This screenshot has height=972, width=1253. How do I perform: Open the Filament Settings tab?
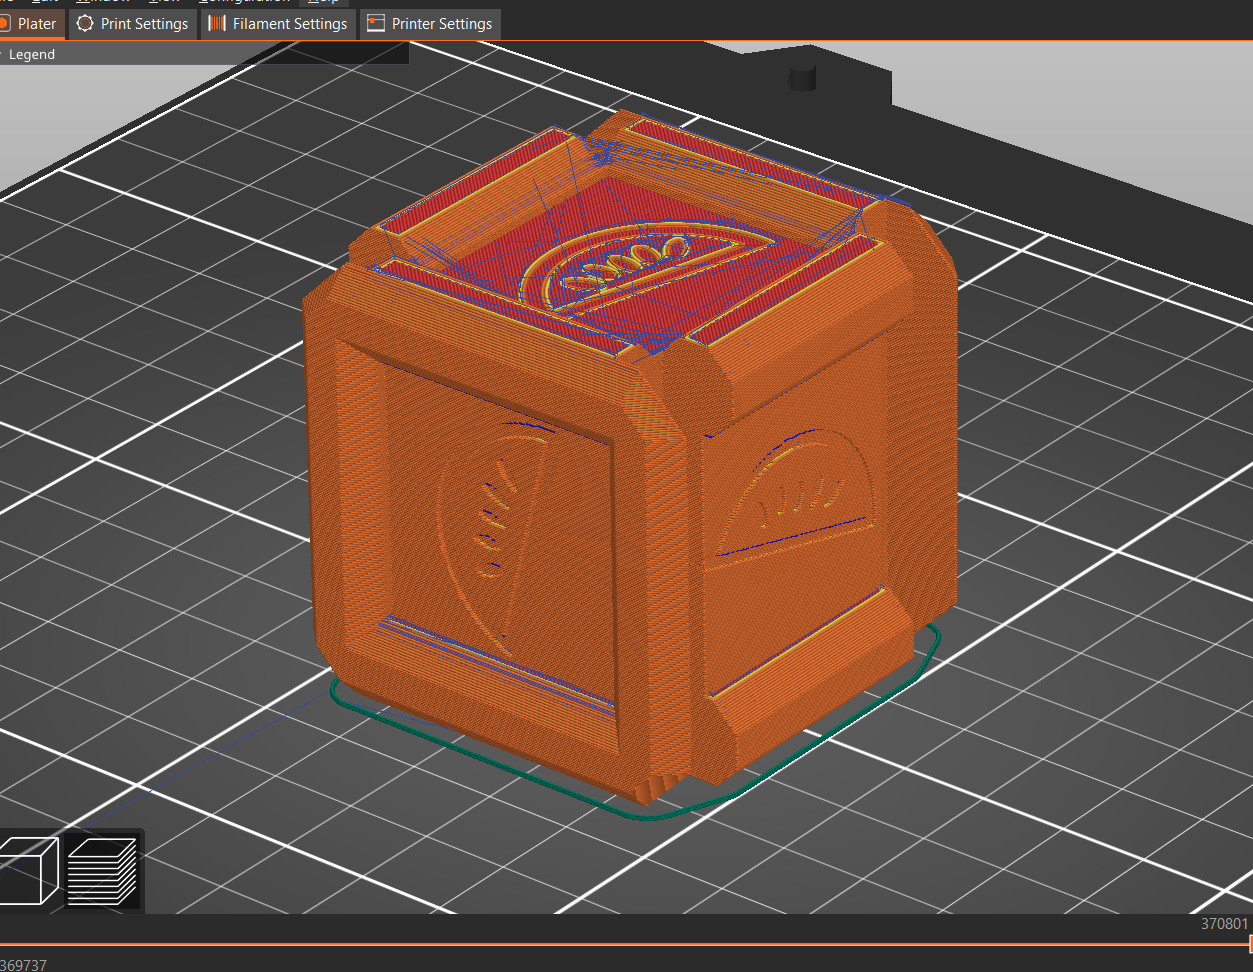tap(289, 23)
